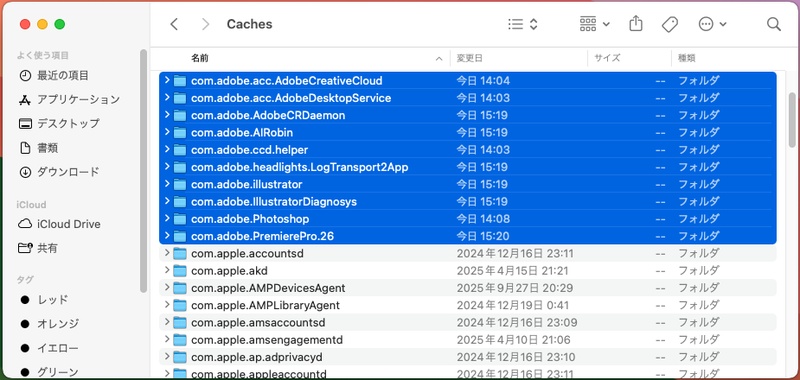Click com.adobe.IllustratorDiagnosys folder icon
This screenshot has width=800, height=380.
point(180,202)
